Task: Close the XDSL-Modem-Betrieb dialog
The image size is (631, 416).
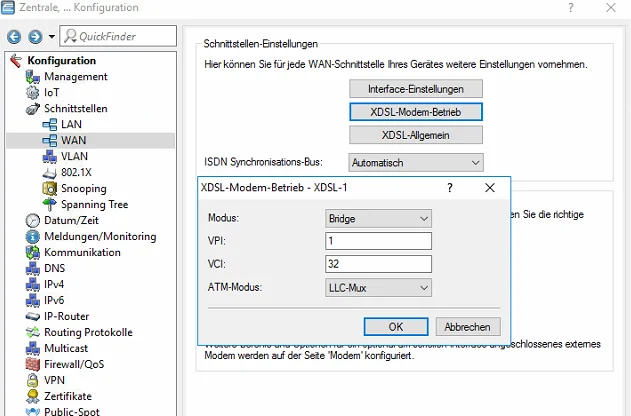Action: (490, 188)
